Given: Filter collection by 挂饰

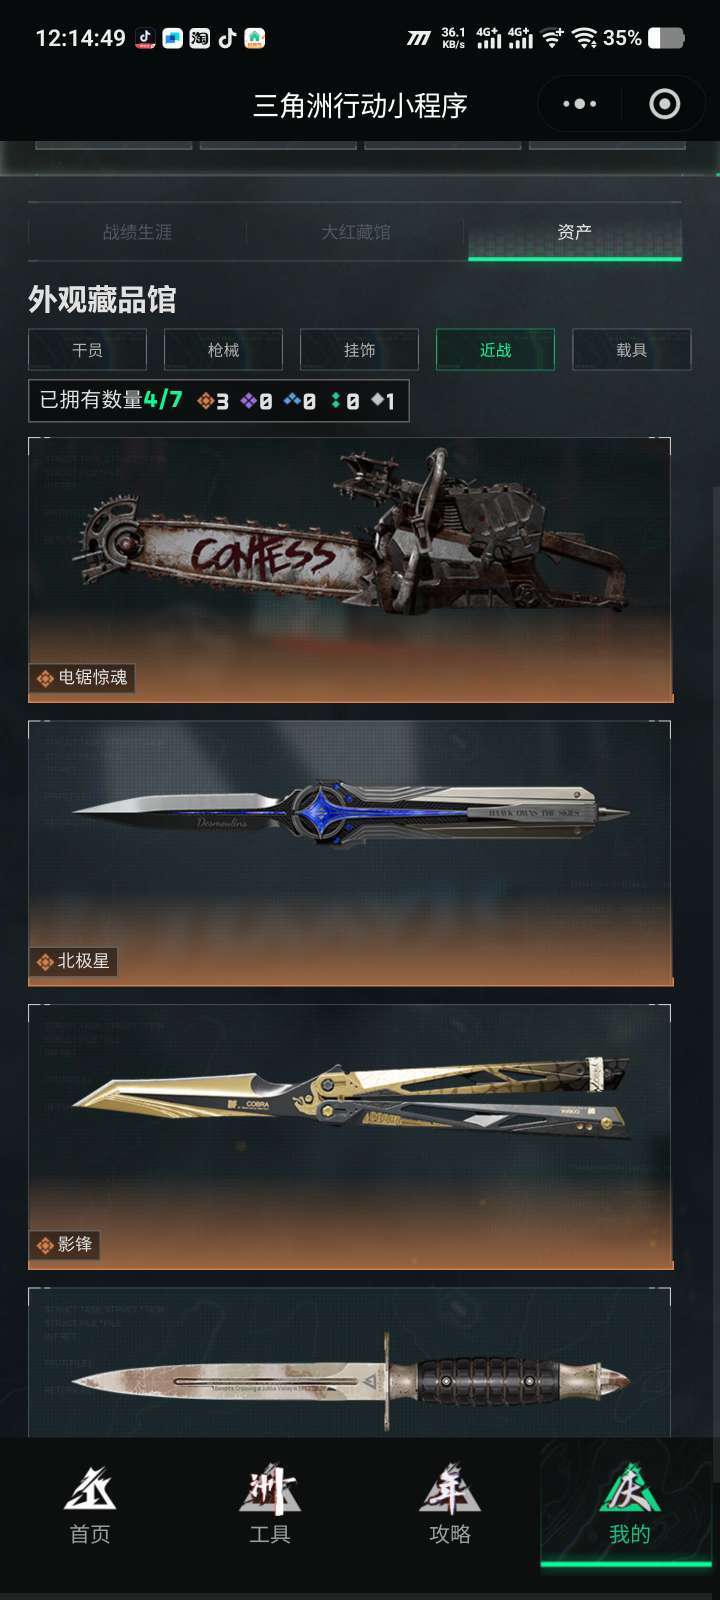Looking at the screenshot, I should 359,350.
